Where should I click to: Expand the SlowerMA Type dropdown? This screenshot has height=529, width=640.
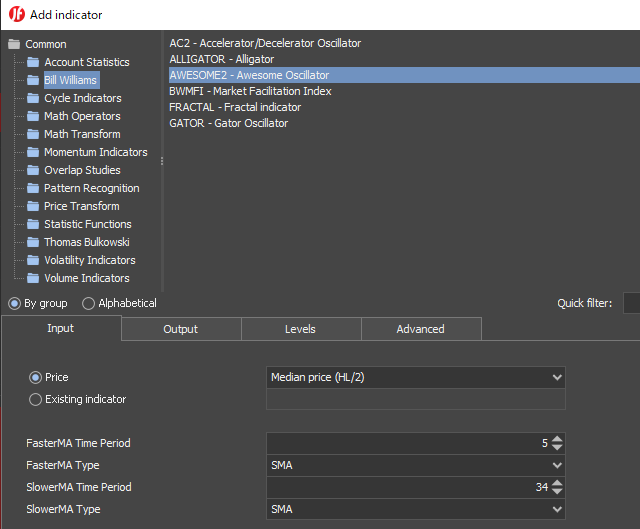(x=415, y=509)
